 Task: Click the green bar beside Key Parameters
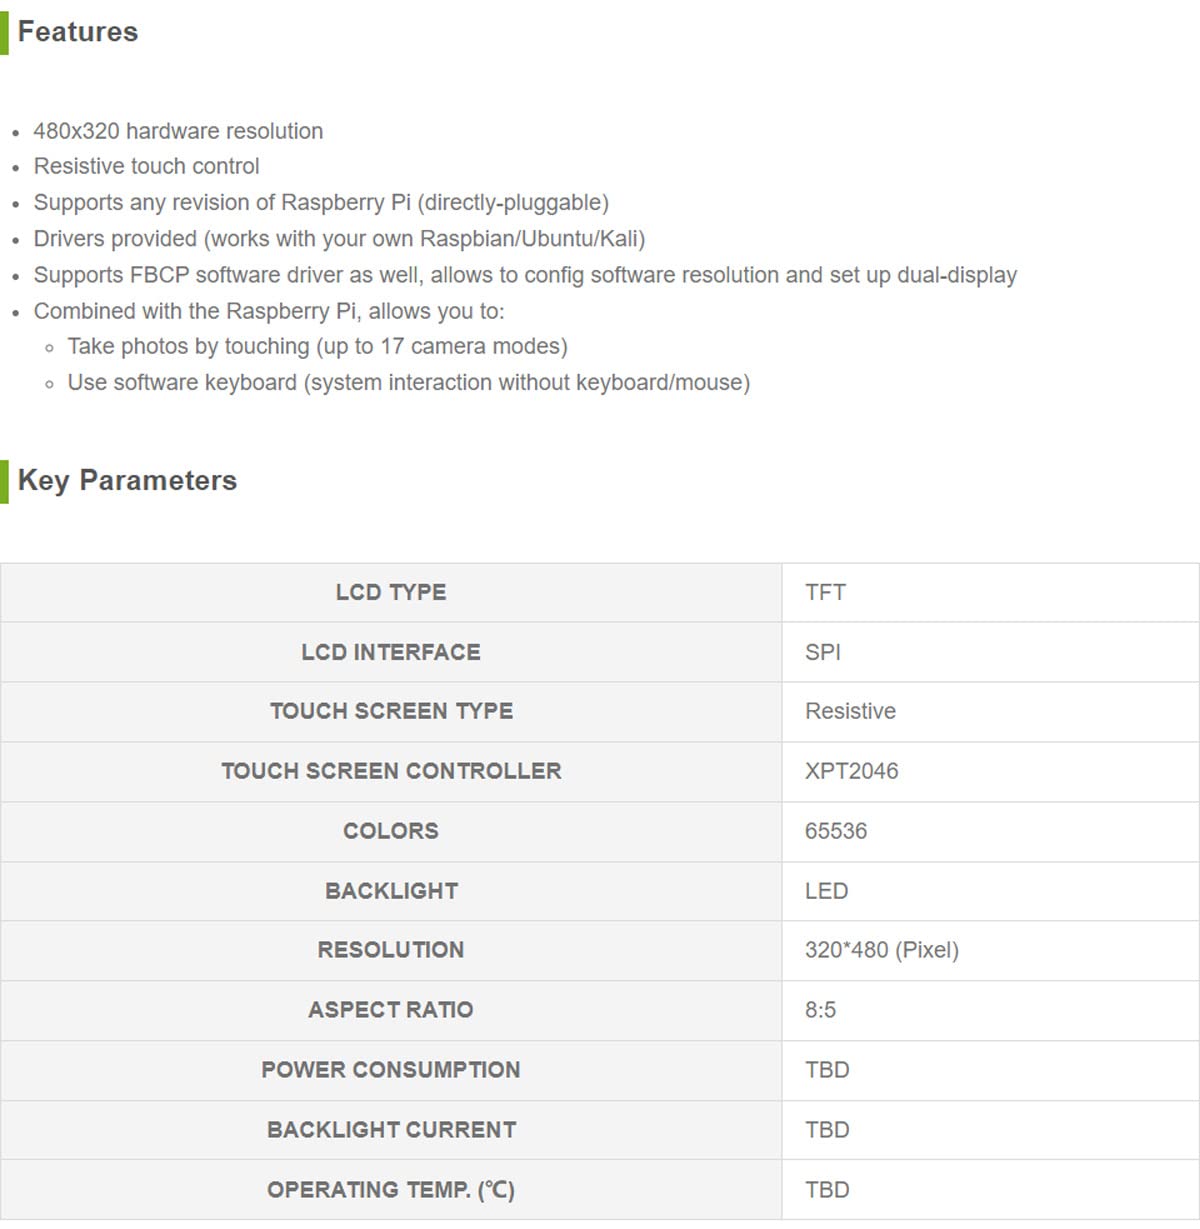pos(4,481)
